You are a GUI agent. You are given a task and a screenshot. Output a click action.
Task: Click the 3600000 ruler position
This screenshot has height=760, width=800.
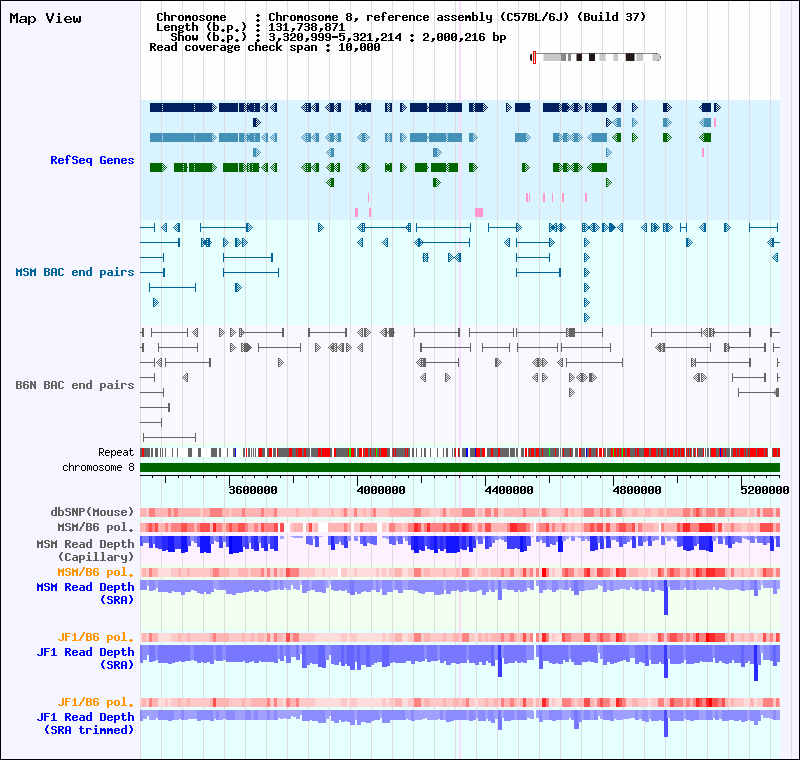[253, 490]
